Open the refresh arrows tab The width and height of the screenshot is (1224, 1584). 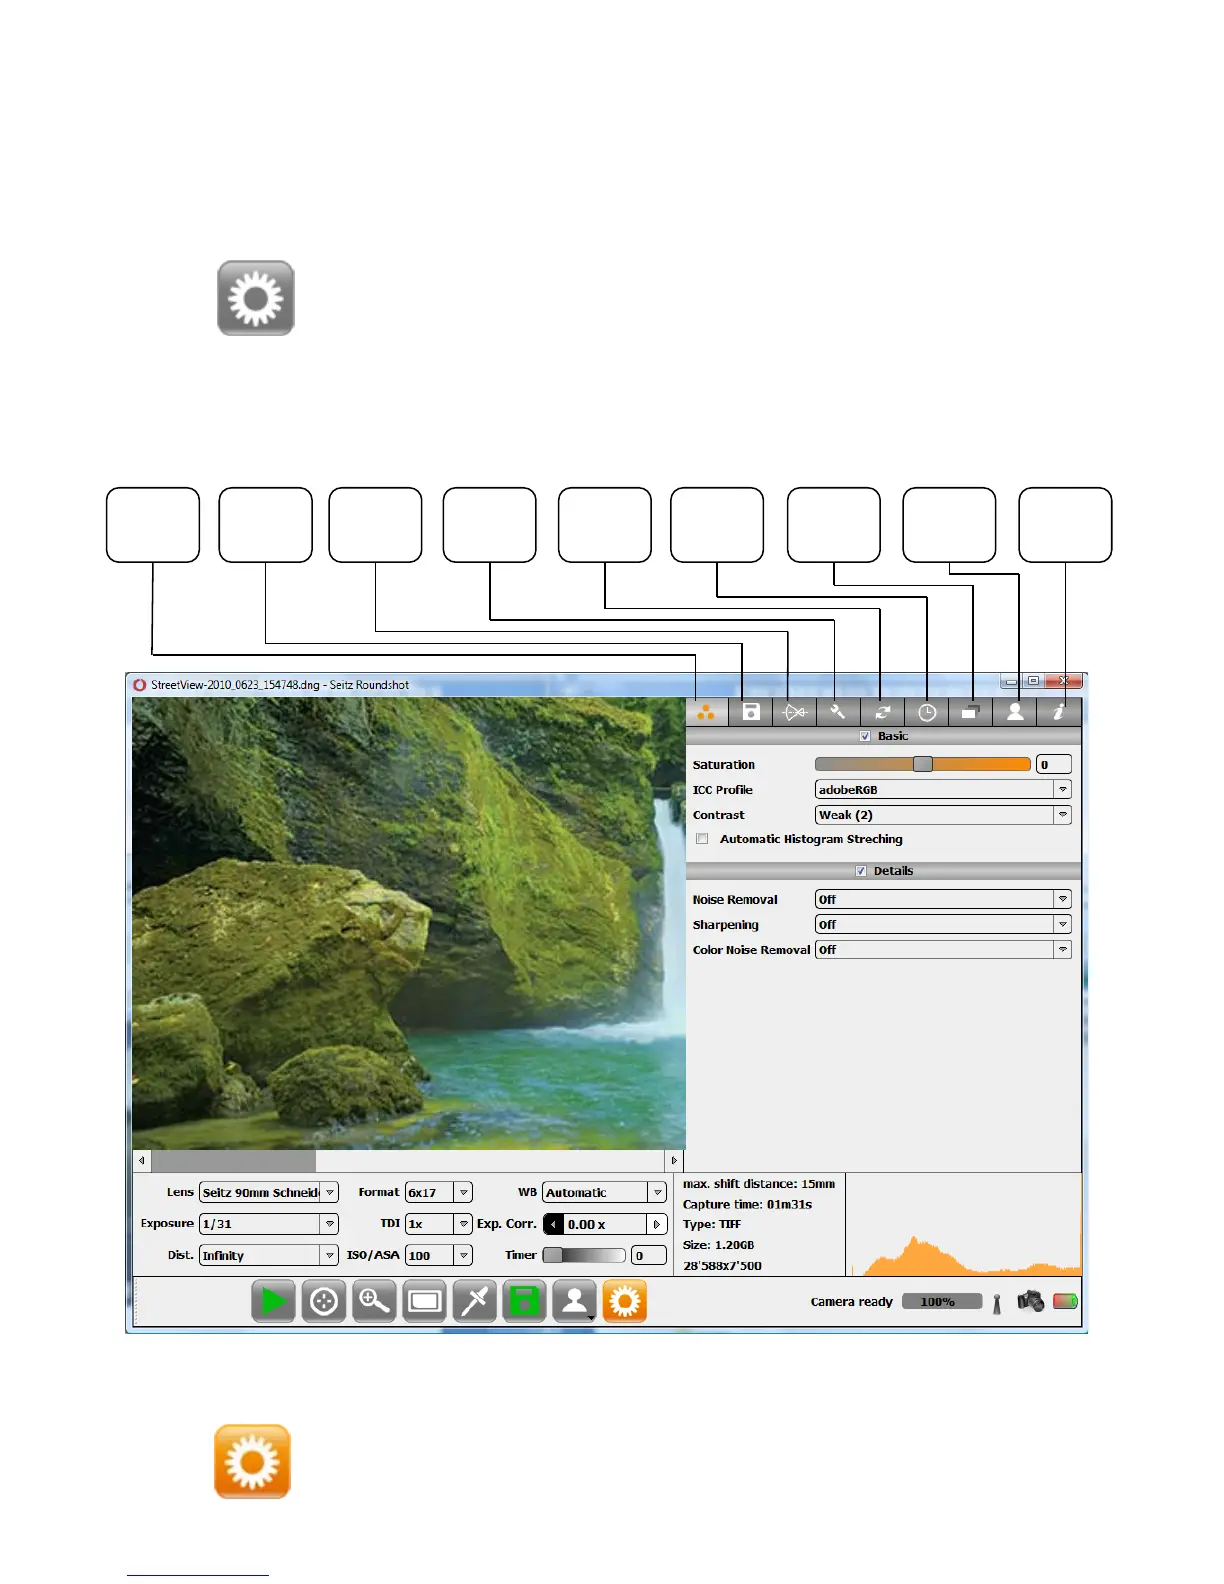point(882,712)
